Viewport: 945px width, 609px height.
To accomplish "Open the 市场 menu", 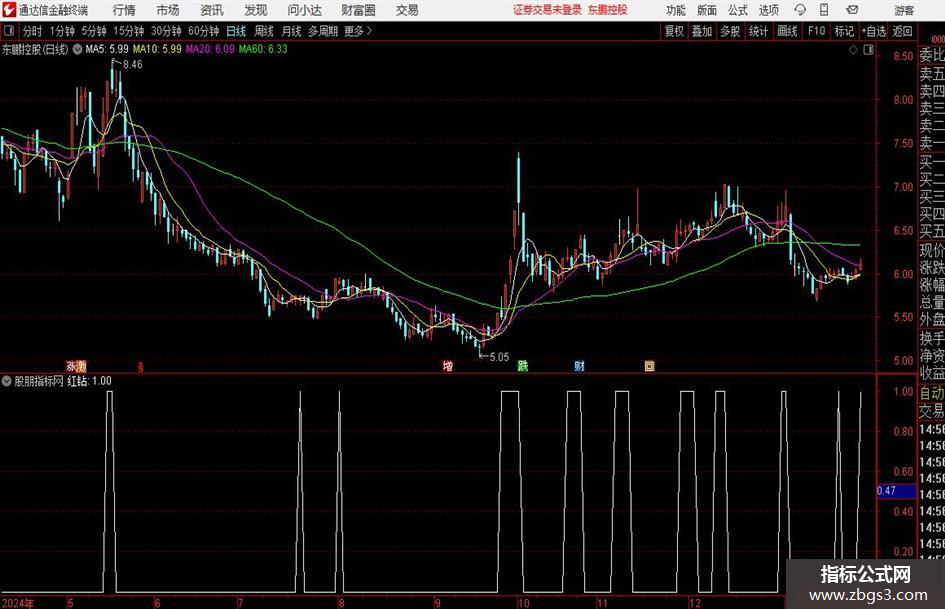I will (168, 10).
